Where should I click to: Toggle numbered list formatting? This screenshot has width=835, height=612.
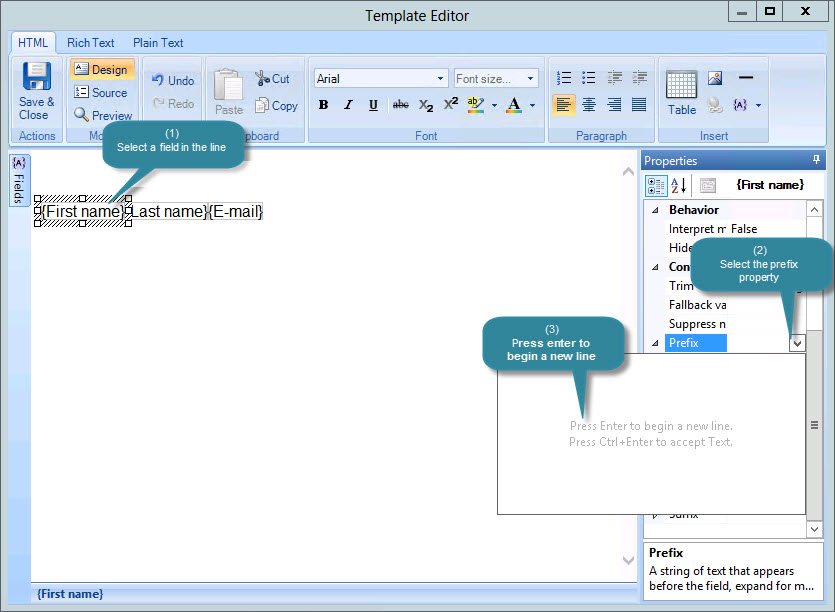(563, 77)
